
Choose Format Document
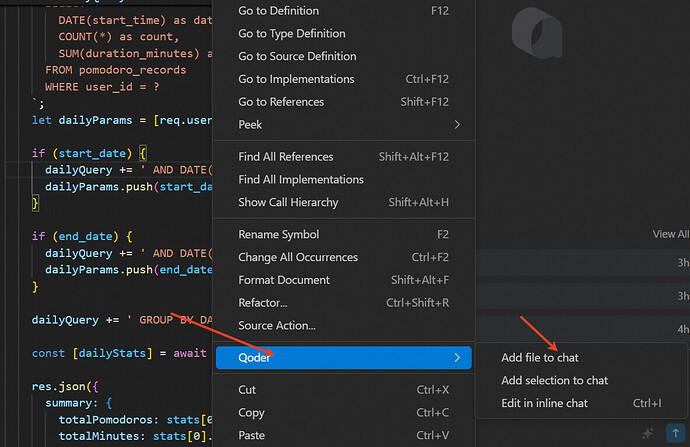[x=344, y=280]
